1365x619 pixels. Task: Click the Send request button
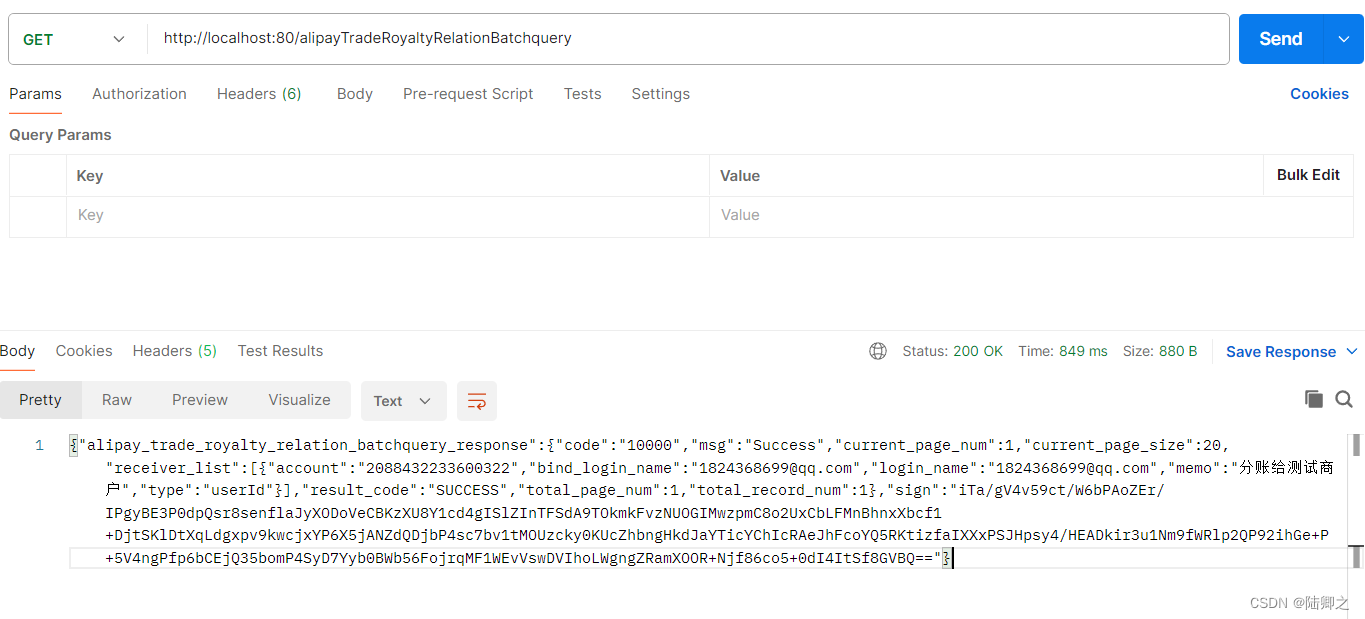tap(1280, 39)
